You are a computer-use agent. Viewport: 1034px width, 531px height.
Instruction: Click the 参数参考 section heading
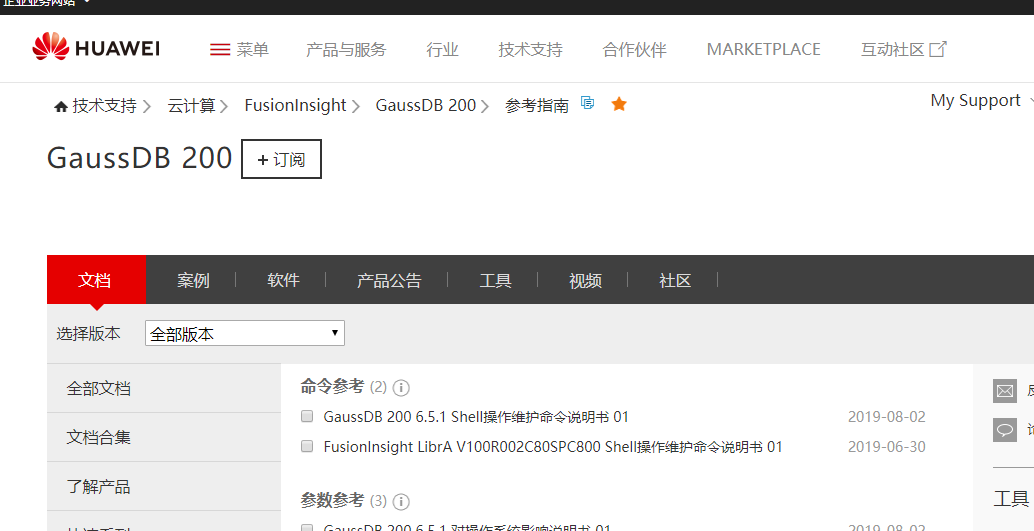coord(332,501)
